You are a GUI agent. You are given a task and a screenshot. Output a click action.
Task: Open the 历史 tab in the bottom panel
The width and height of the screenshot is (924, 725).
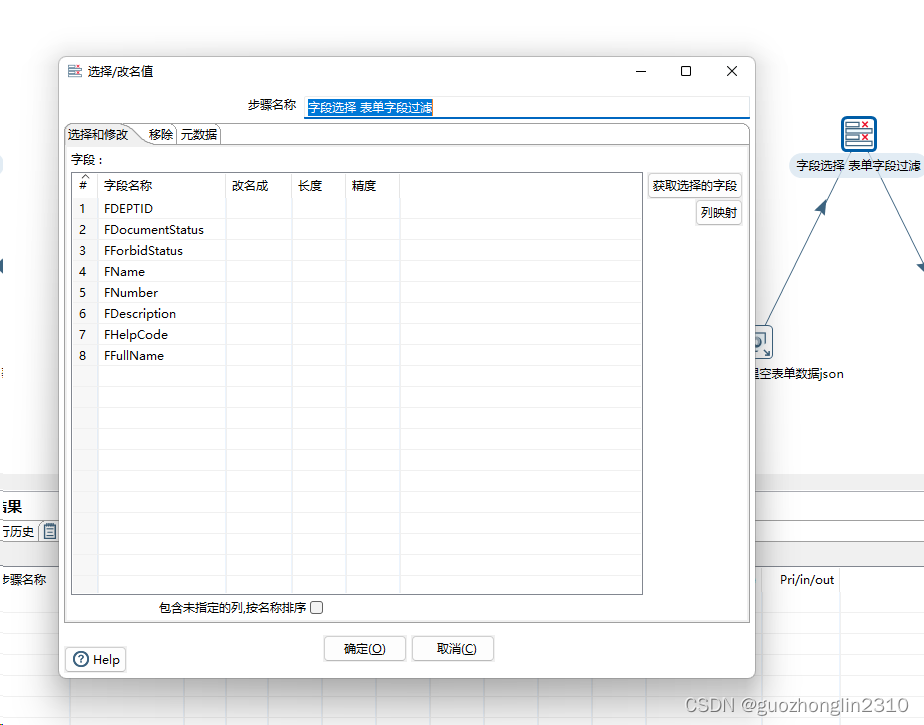click(x=20, y=531)
